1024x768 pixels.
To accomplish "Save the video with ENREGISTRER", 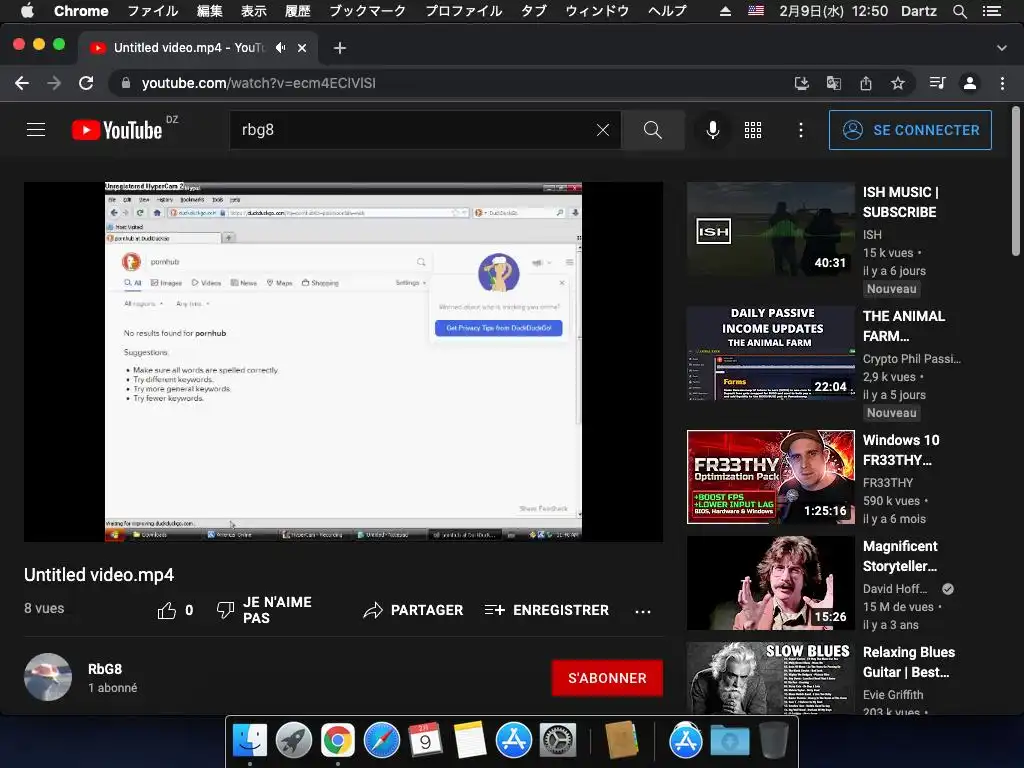I will click(x=547, y=610).
